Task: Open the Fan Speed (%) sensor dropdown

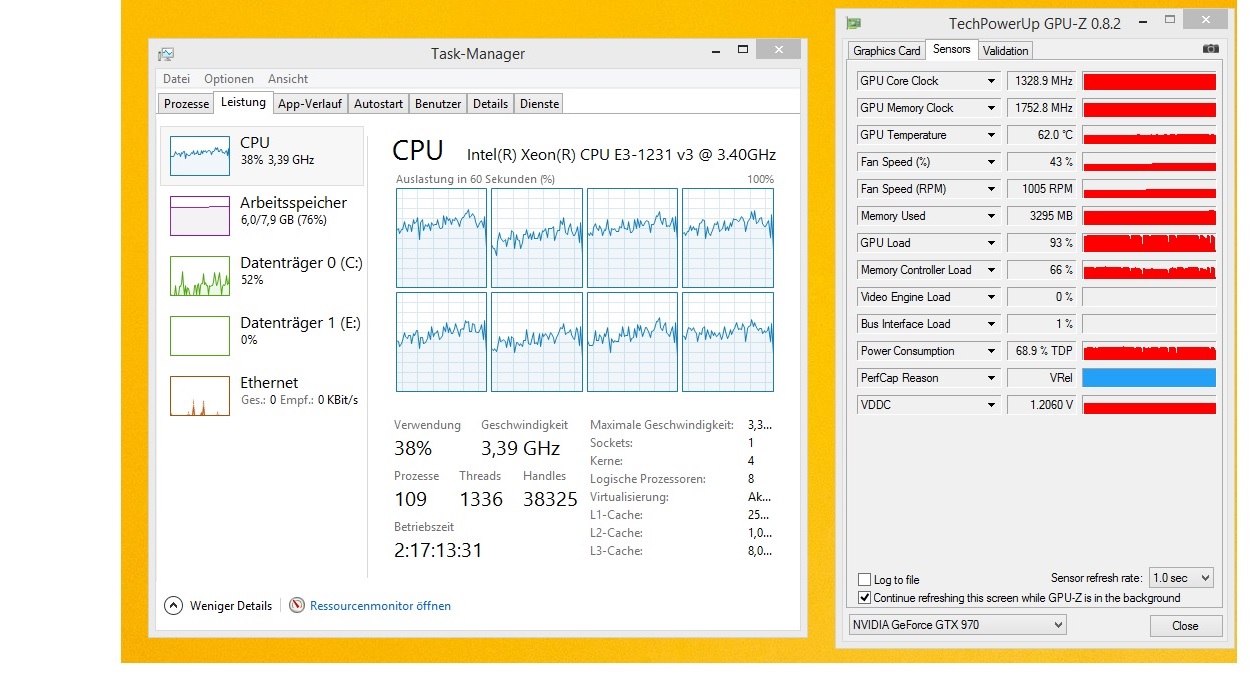Action: [991, 162]
